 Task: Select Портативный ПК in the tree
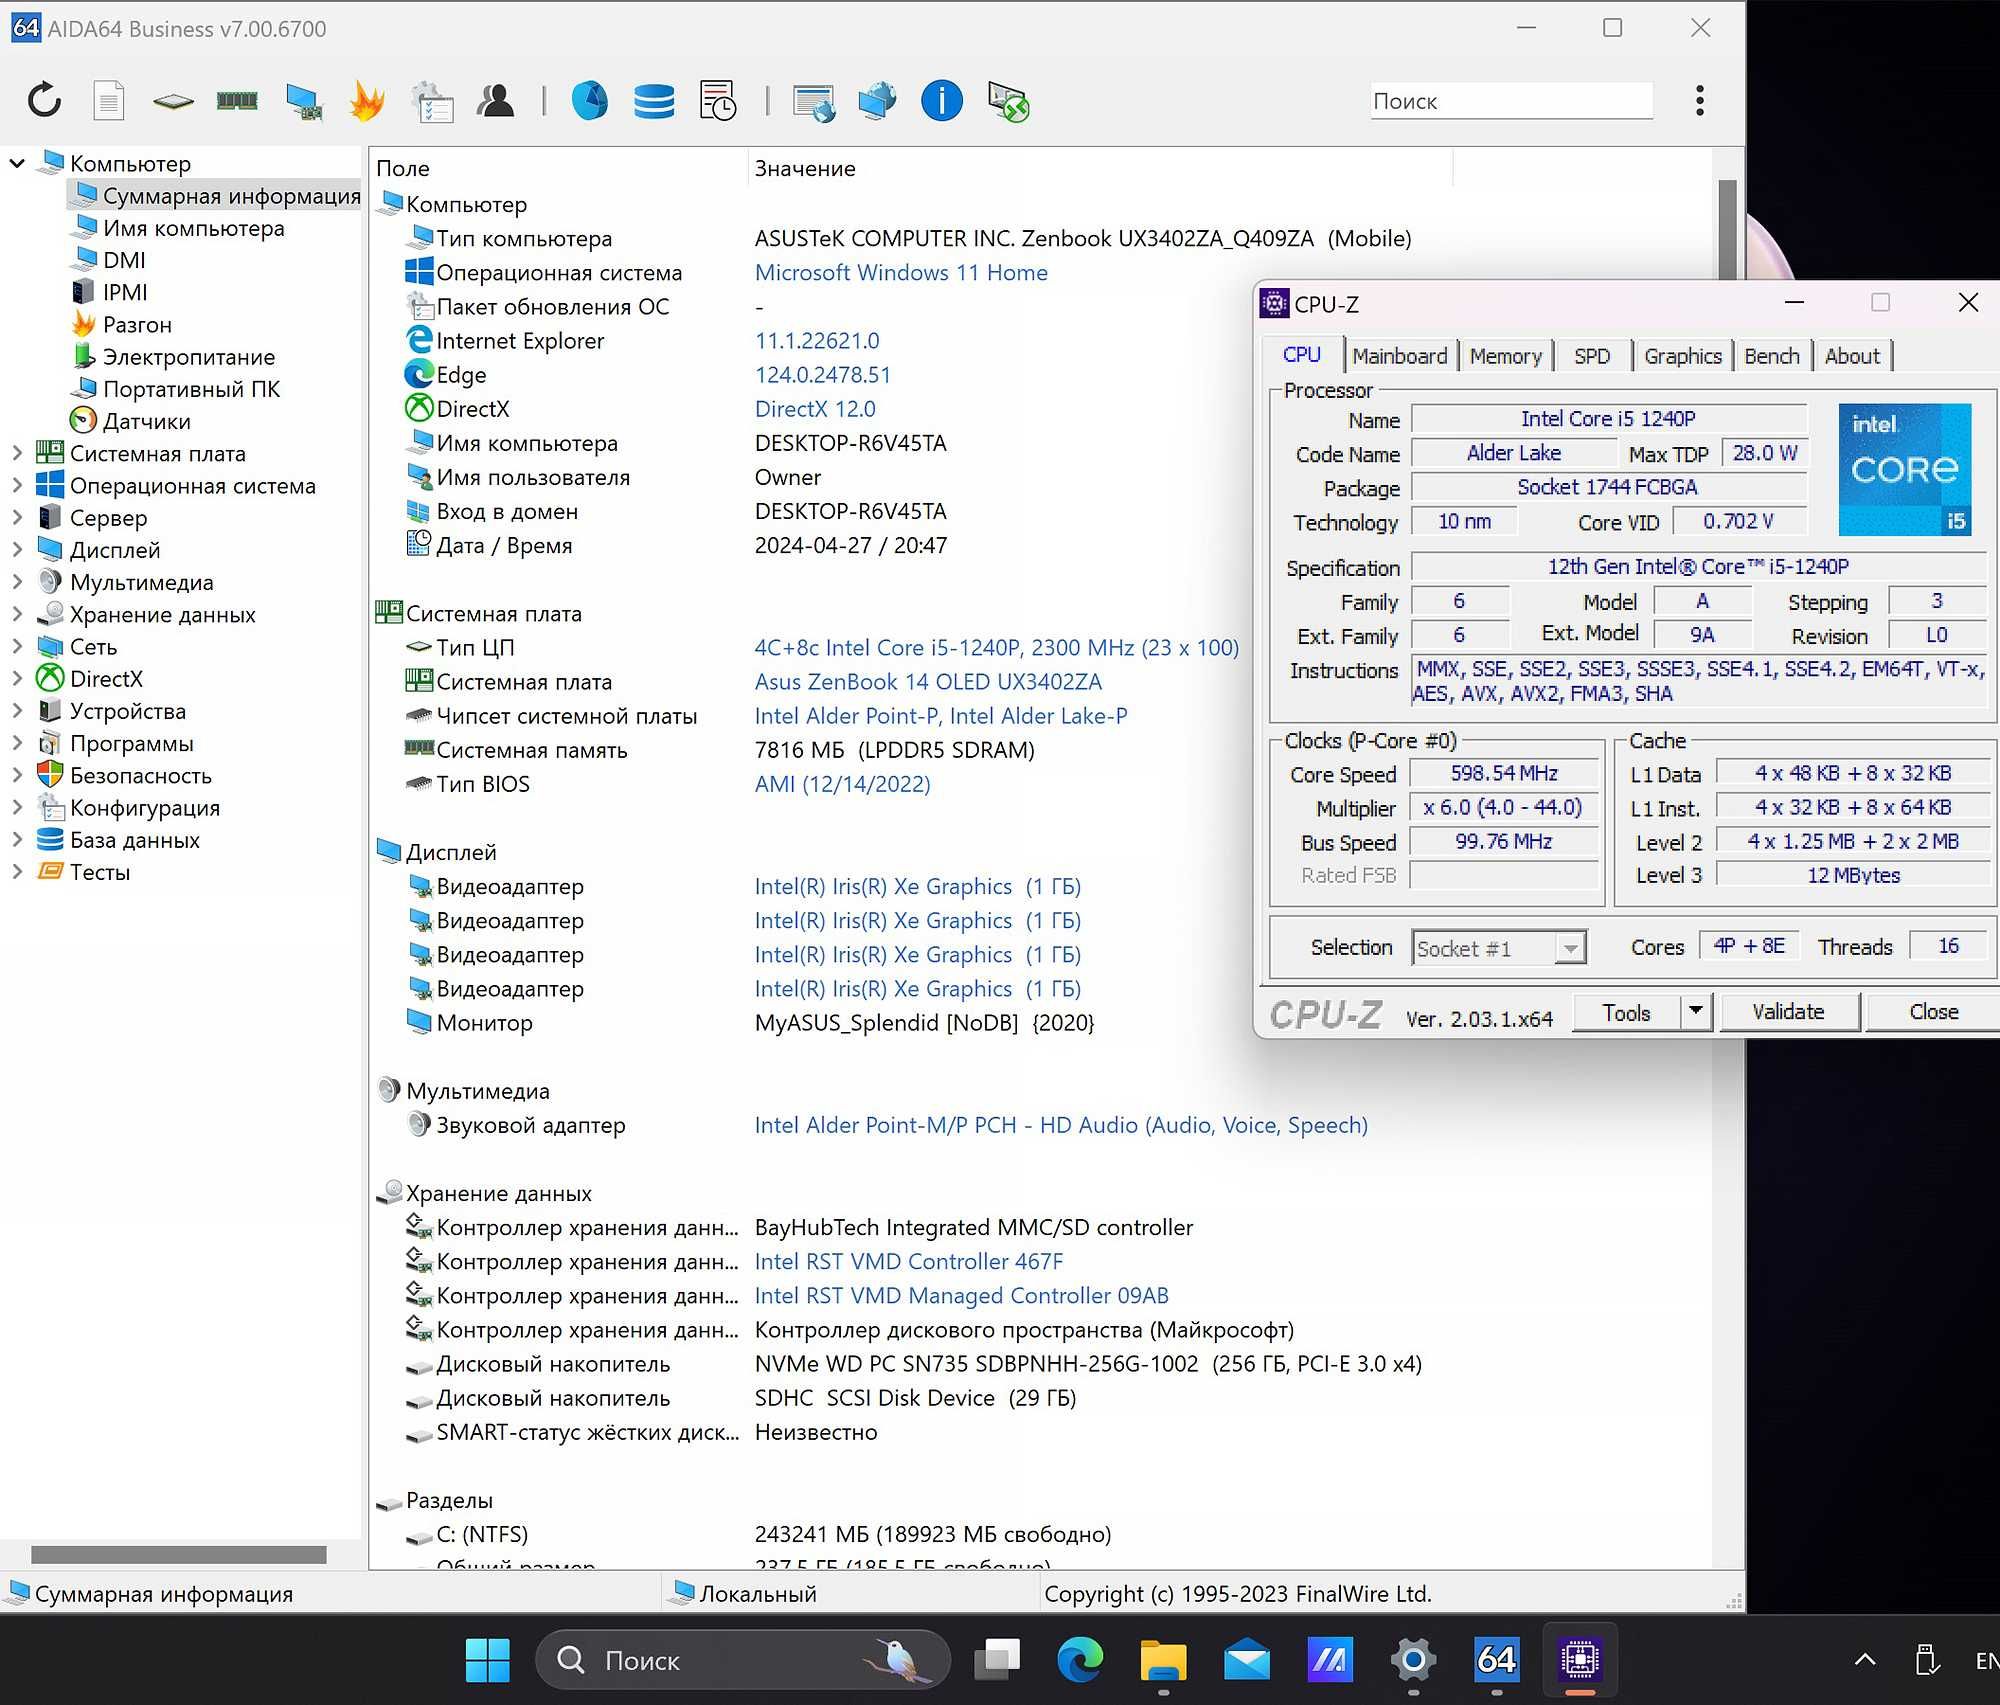point(191,389)
